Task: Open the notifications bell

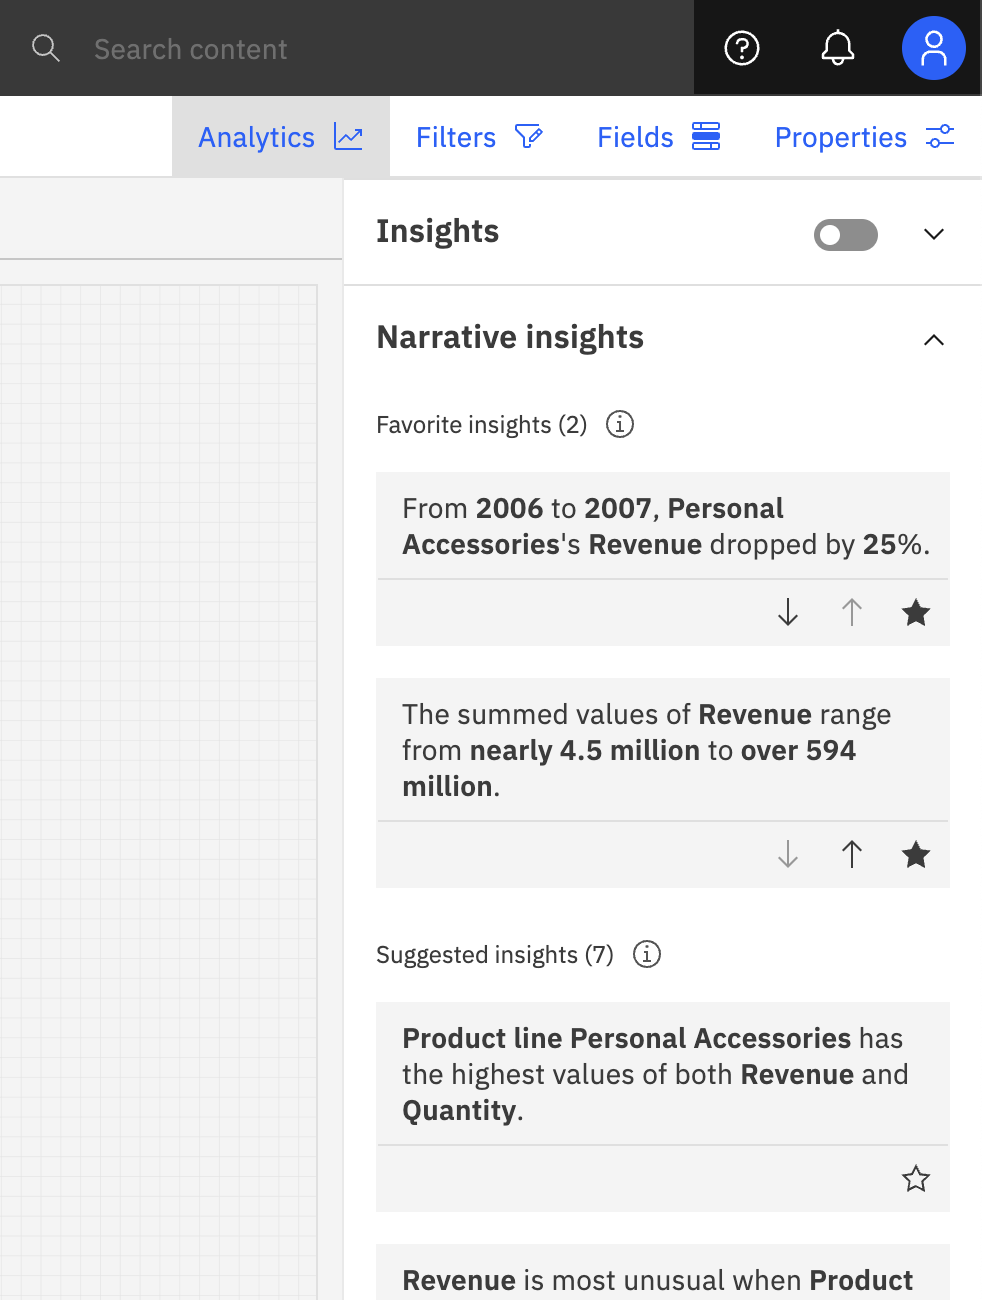Action: point(838,47)
